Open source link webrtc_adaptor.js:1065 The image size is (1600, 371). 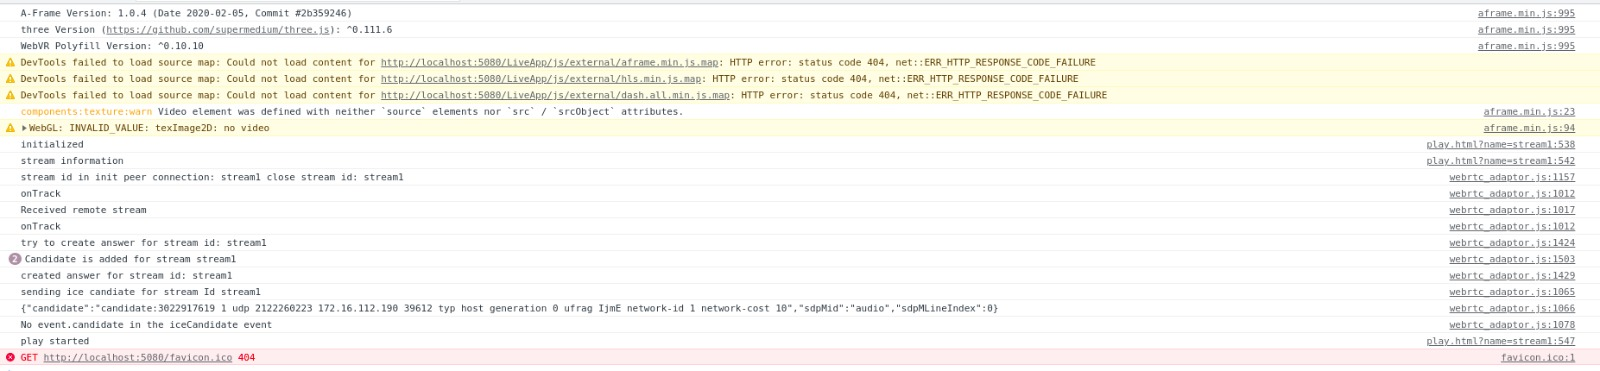tap(1512, 292)
